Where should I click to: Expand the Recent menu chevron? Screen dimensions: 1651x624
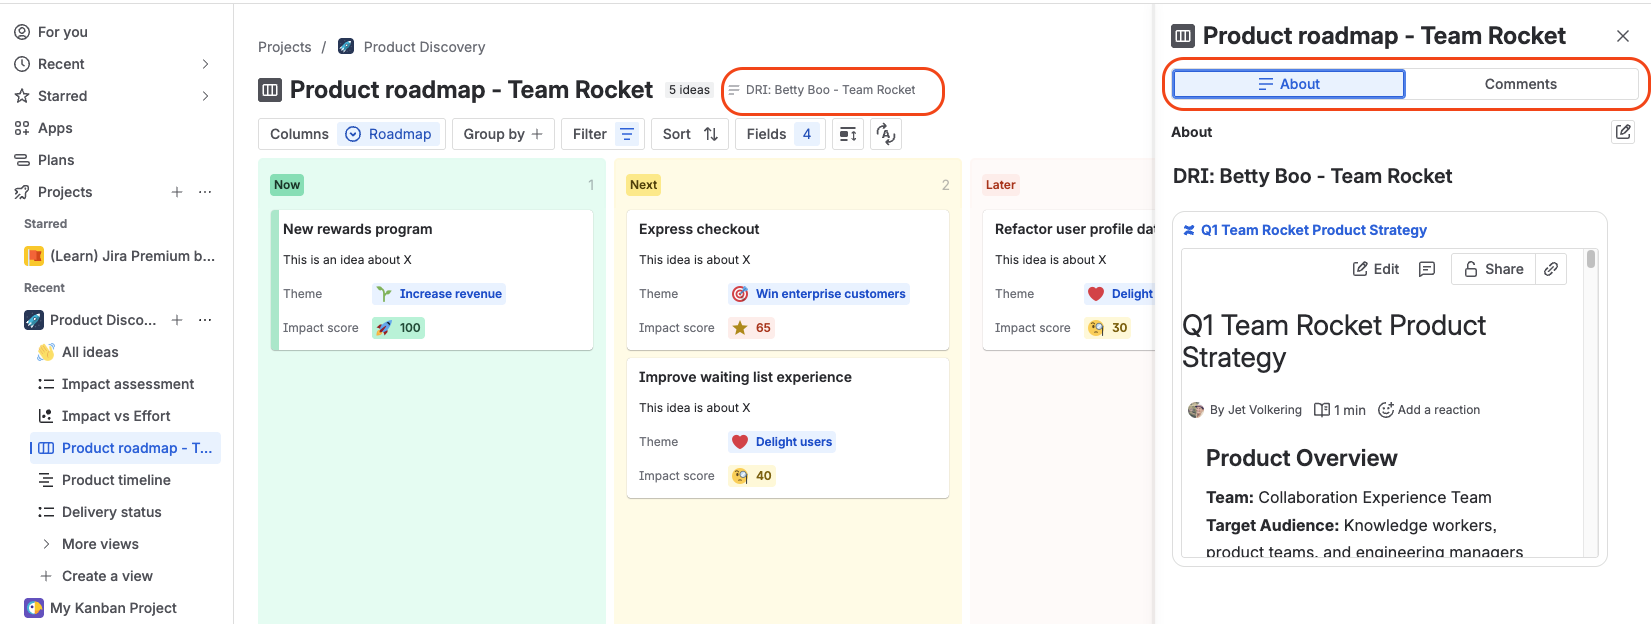(x=205, y=64)
